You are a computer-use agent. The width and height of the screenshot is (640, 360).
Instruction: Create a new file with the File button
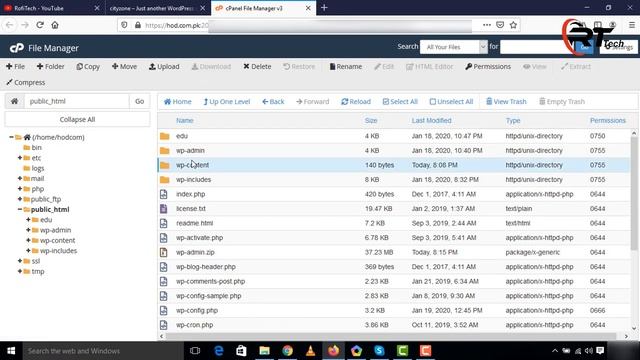point(15,67)
